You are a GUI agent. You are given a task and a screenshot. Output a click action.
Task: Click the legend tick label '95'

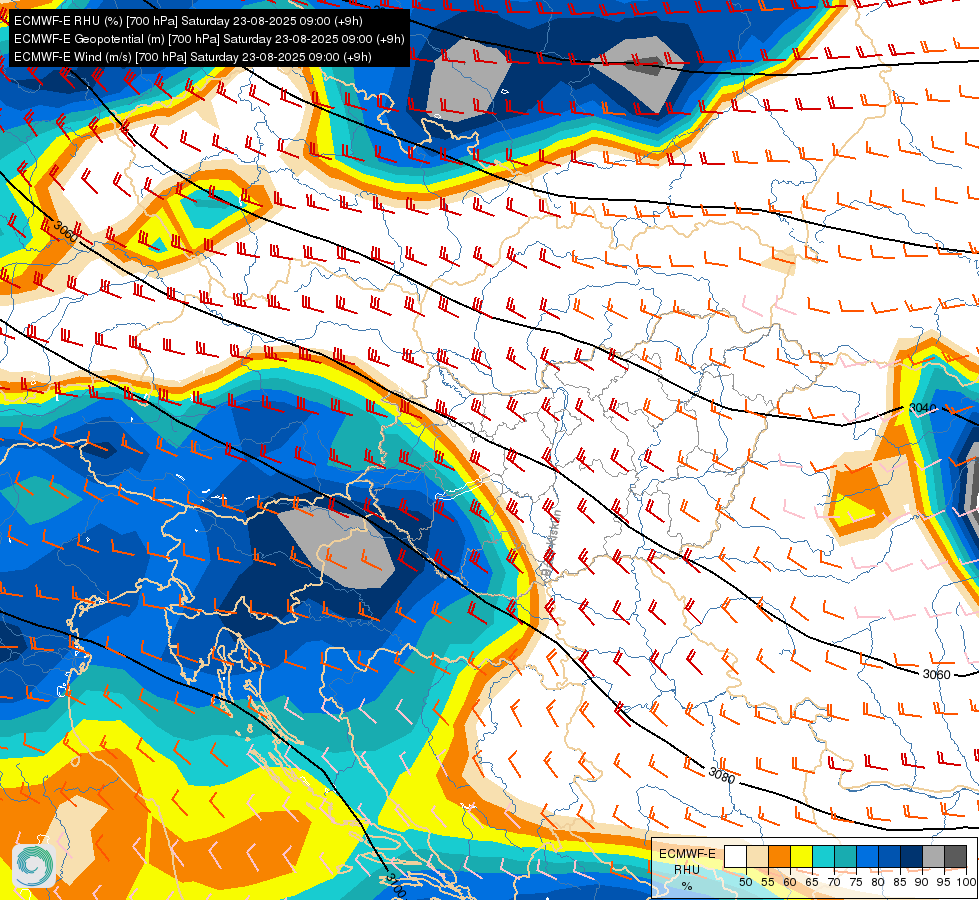[943, 882]
